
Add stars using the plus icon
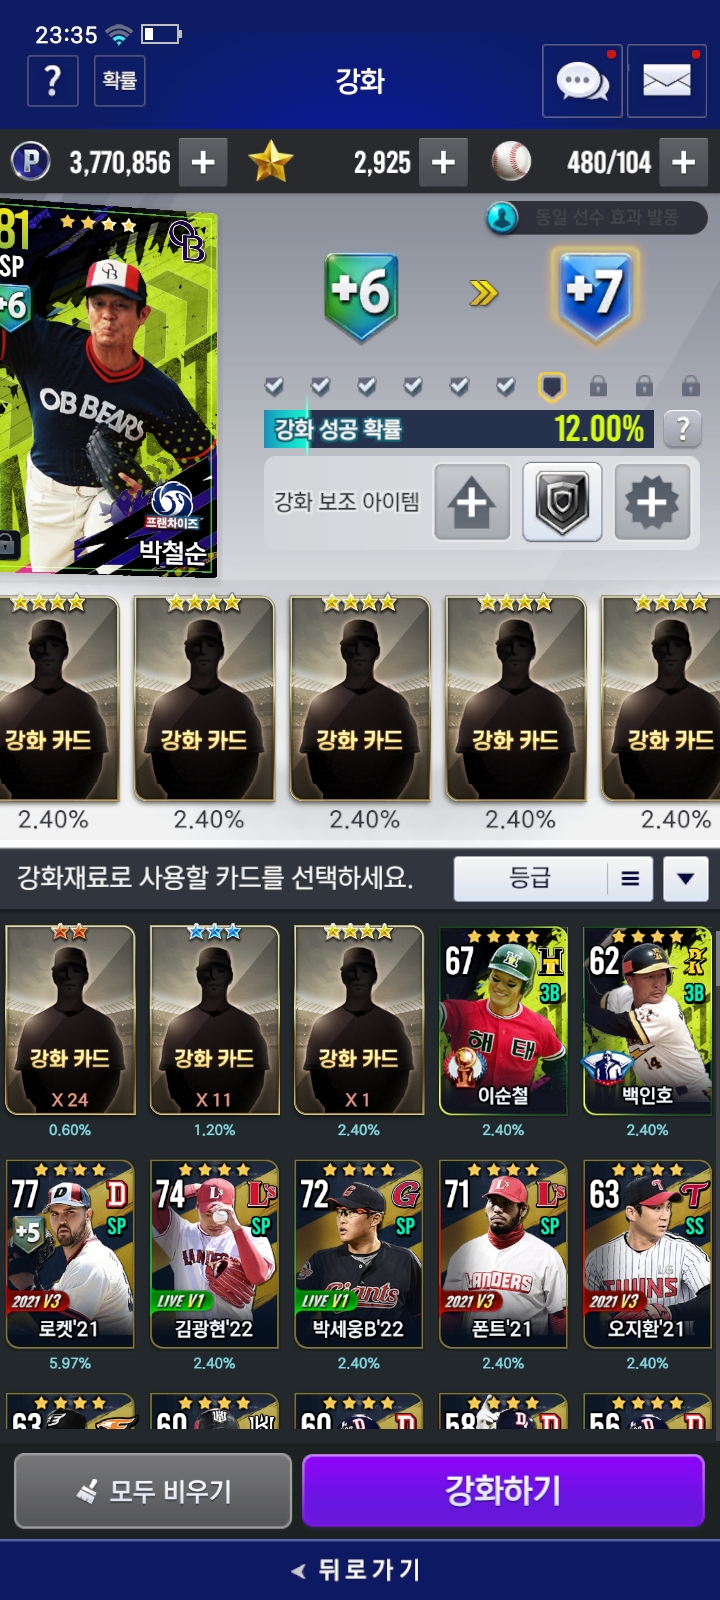(x=443, y=162)
